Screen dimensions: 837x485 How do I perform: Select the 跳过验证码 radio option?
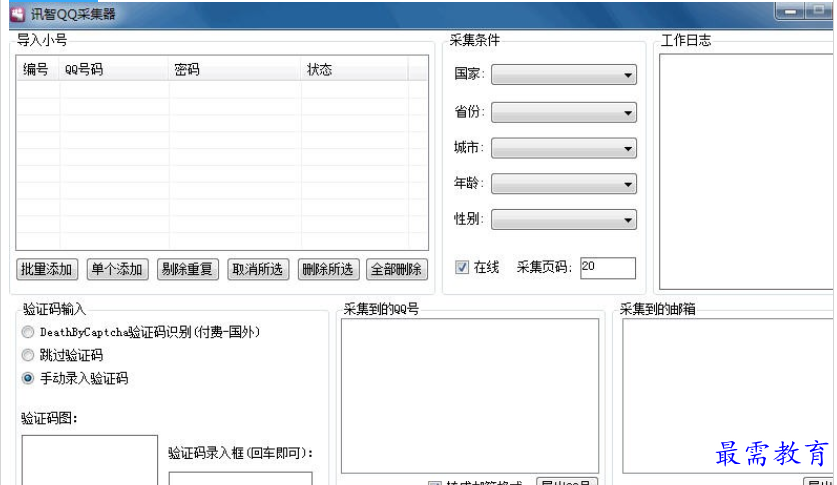point(28,355)
